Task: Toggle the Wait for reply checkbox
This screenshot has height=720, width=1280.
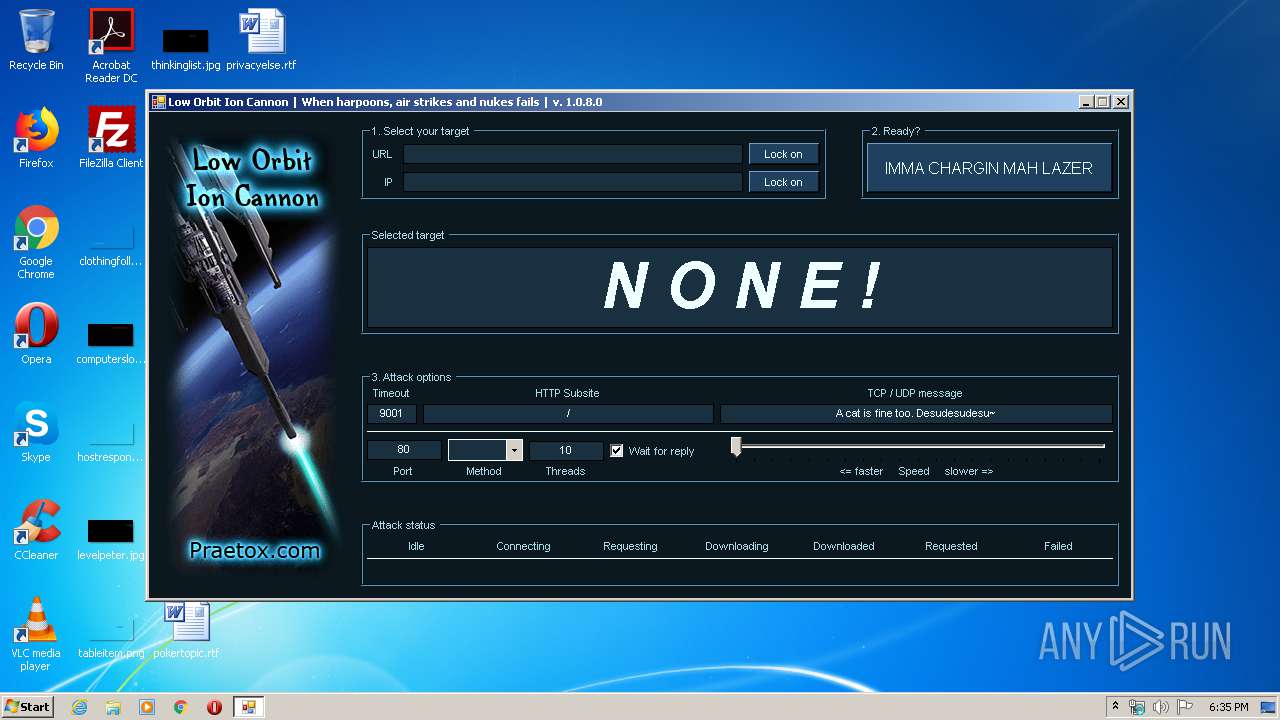Action: pyautogui.click(x=617, y=451)
